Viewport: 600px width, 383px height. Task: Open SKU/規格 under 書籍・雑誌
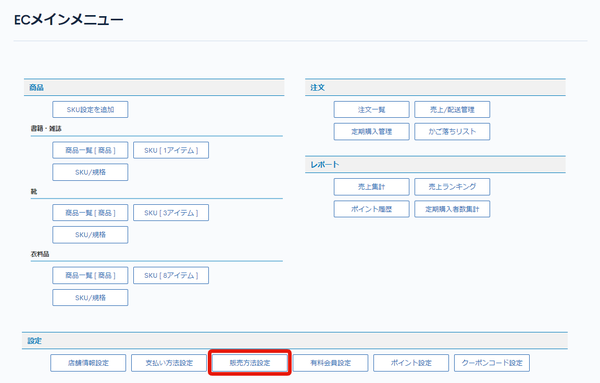tap(90, 172)
